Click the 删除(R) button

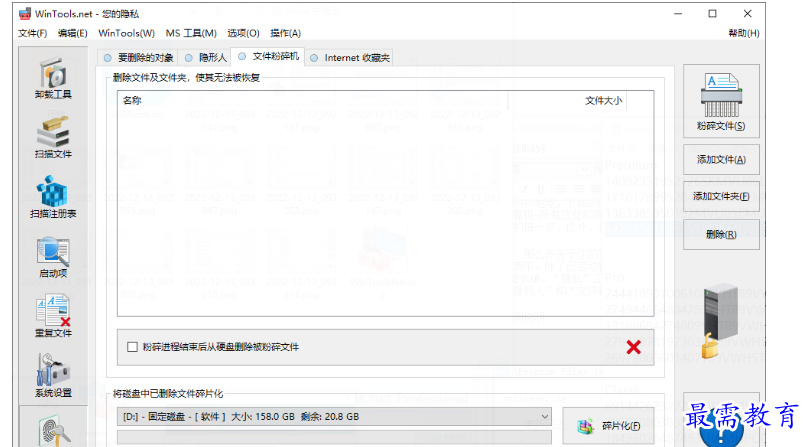[721, 235]
